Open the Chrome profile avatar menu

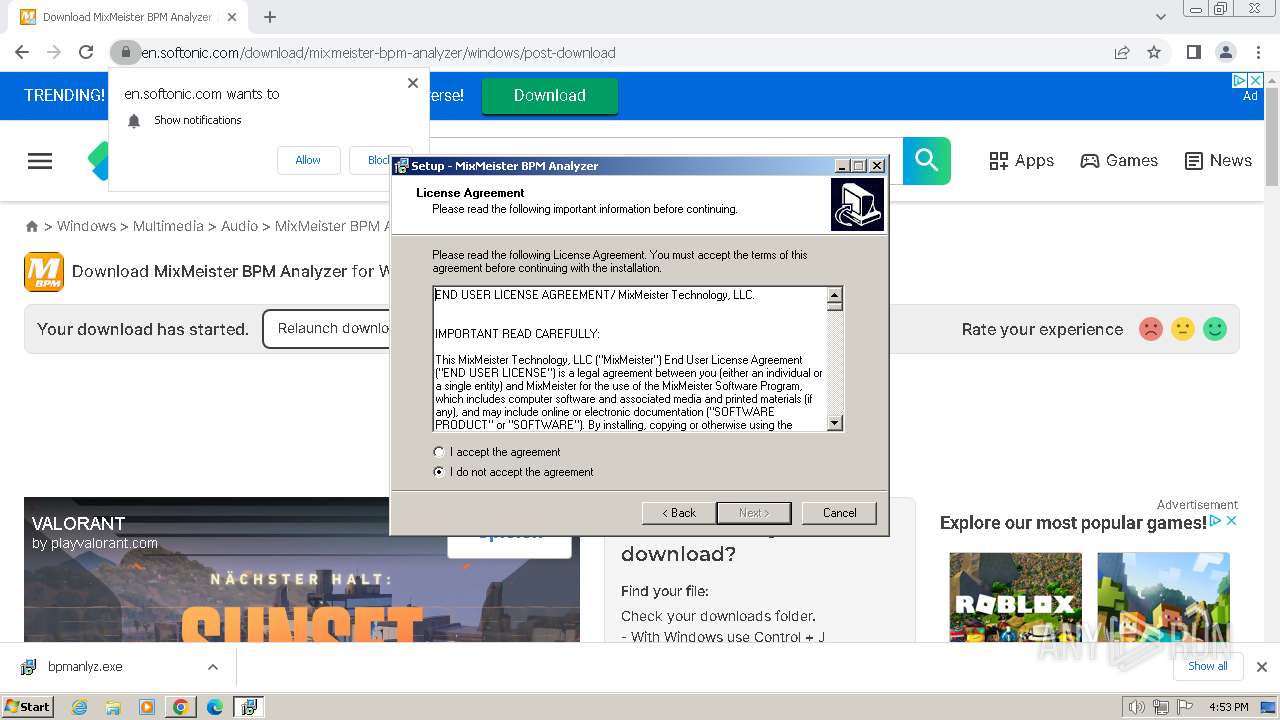[1225, 52]
